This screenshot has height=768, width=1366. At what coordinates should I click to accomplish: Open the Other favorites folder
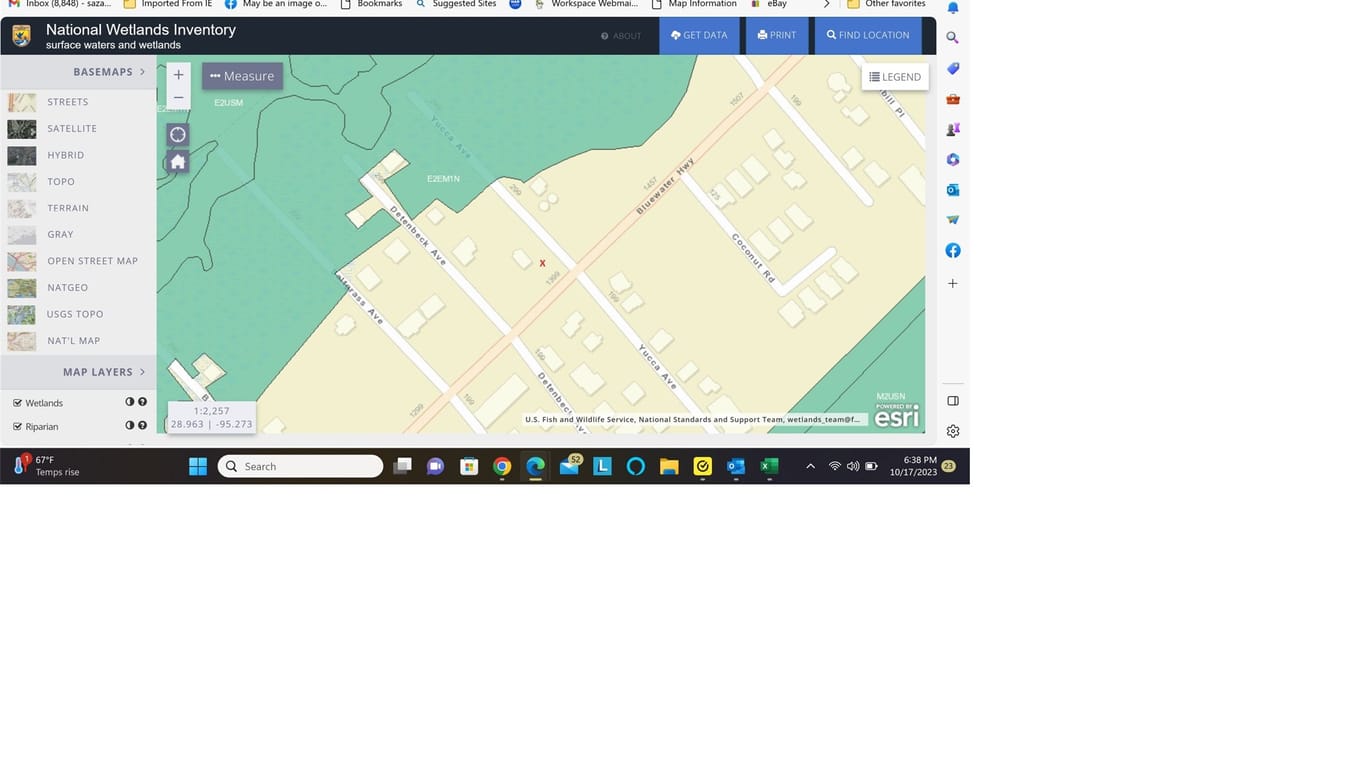887,4
